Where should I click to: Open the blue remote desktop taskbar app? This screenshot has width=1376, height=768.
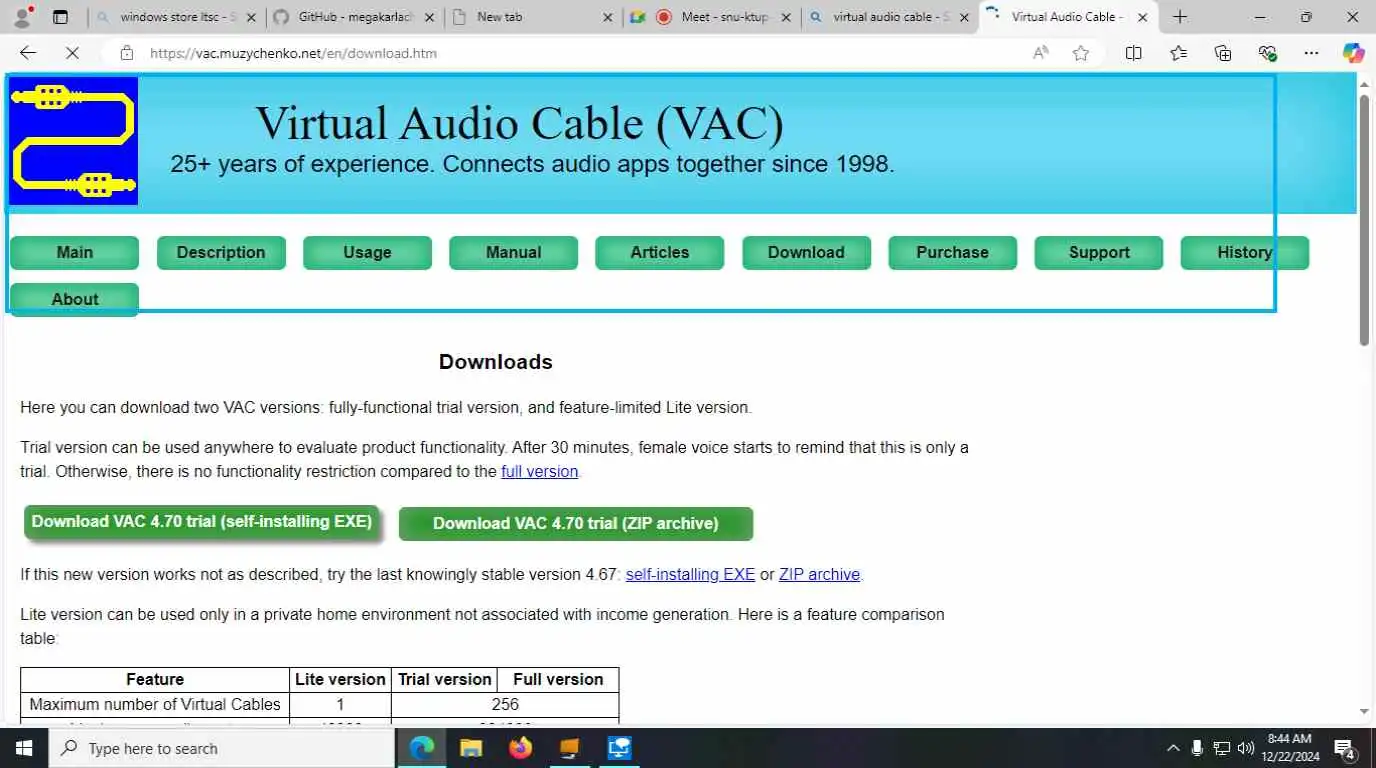[618, 748]
